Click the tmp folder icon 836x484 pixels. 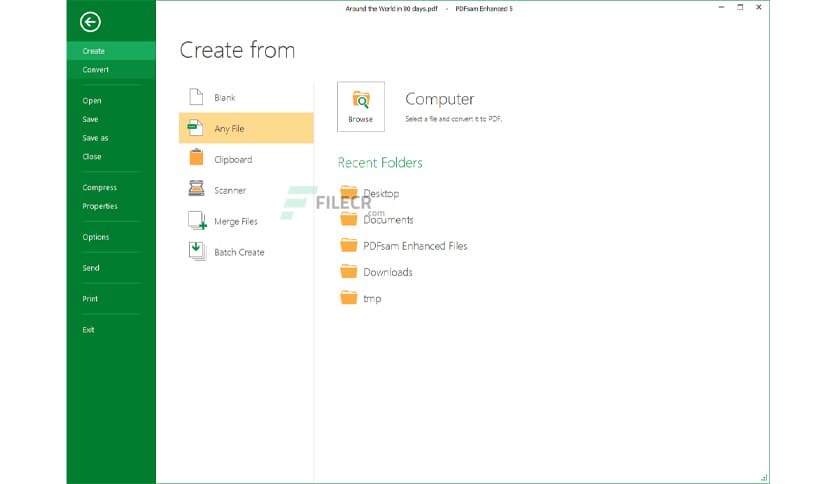tap(349, 297)
